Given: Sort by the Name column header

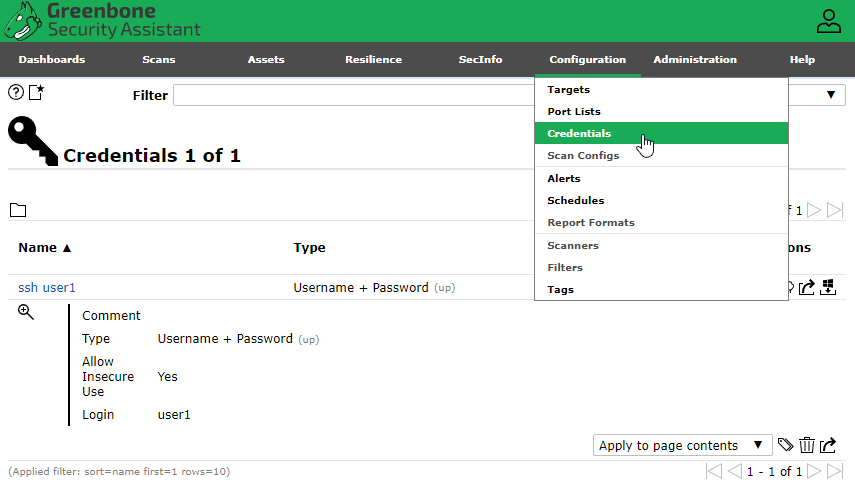Looking at the screenshot, I should pyautogui.click(x=45, y=248).
